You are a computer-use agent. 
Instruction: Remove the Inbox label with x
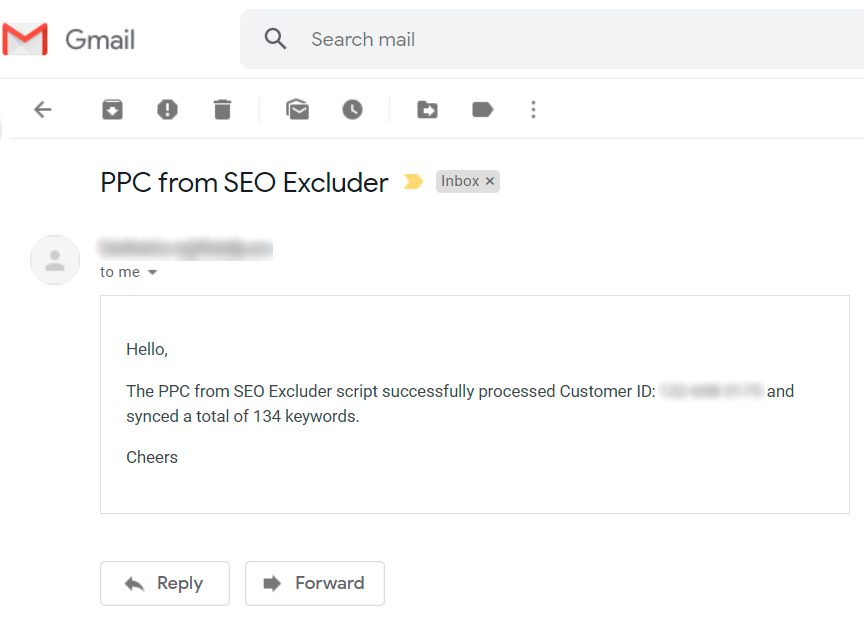click(489, 181)
